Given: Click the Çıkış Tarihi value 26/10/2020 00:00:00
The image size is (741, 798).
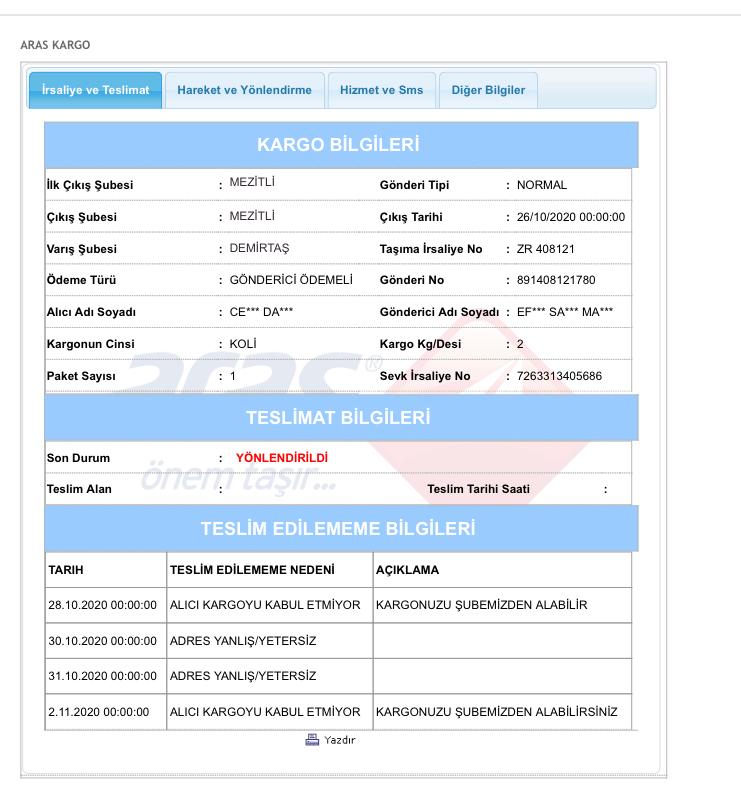Looking at the screenshot, I should [x=571, y=217].
